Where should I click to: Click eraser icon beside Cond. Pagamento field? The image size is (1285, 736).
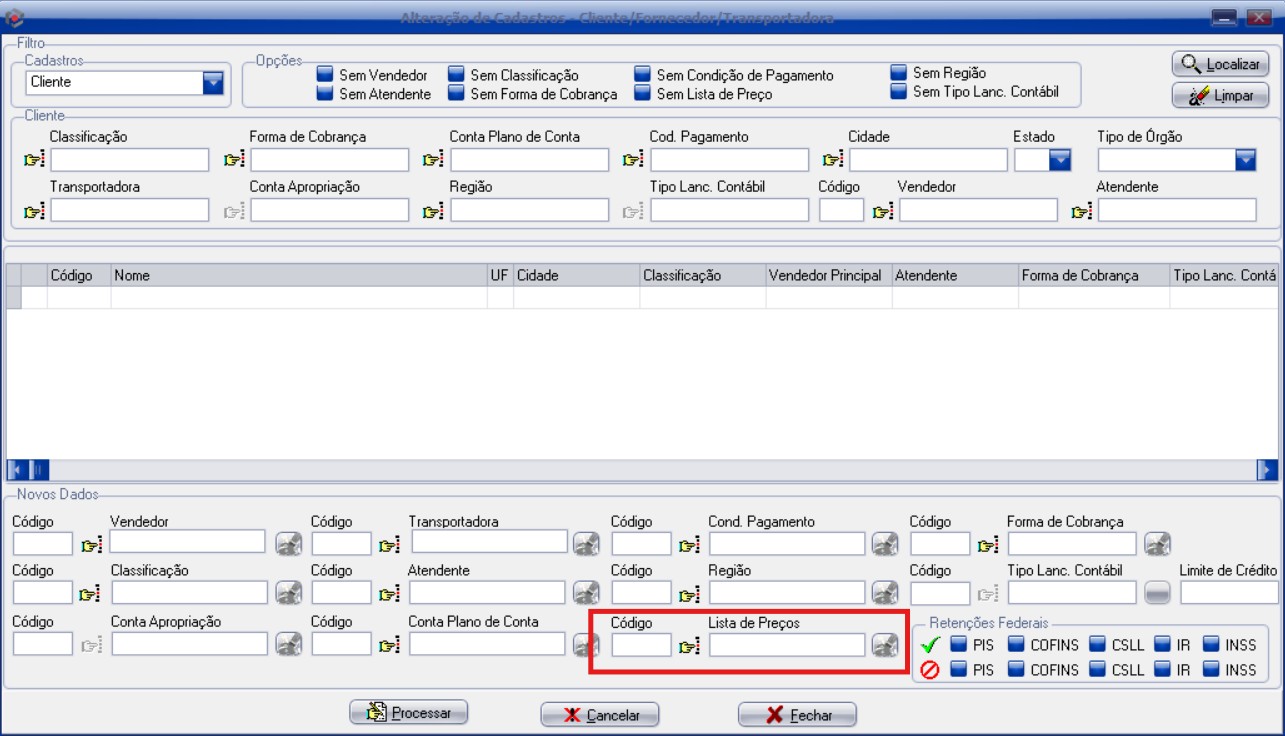[x=884, y=544]
